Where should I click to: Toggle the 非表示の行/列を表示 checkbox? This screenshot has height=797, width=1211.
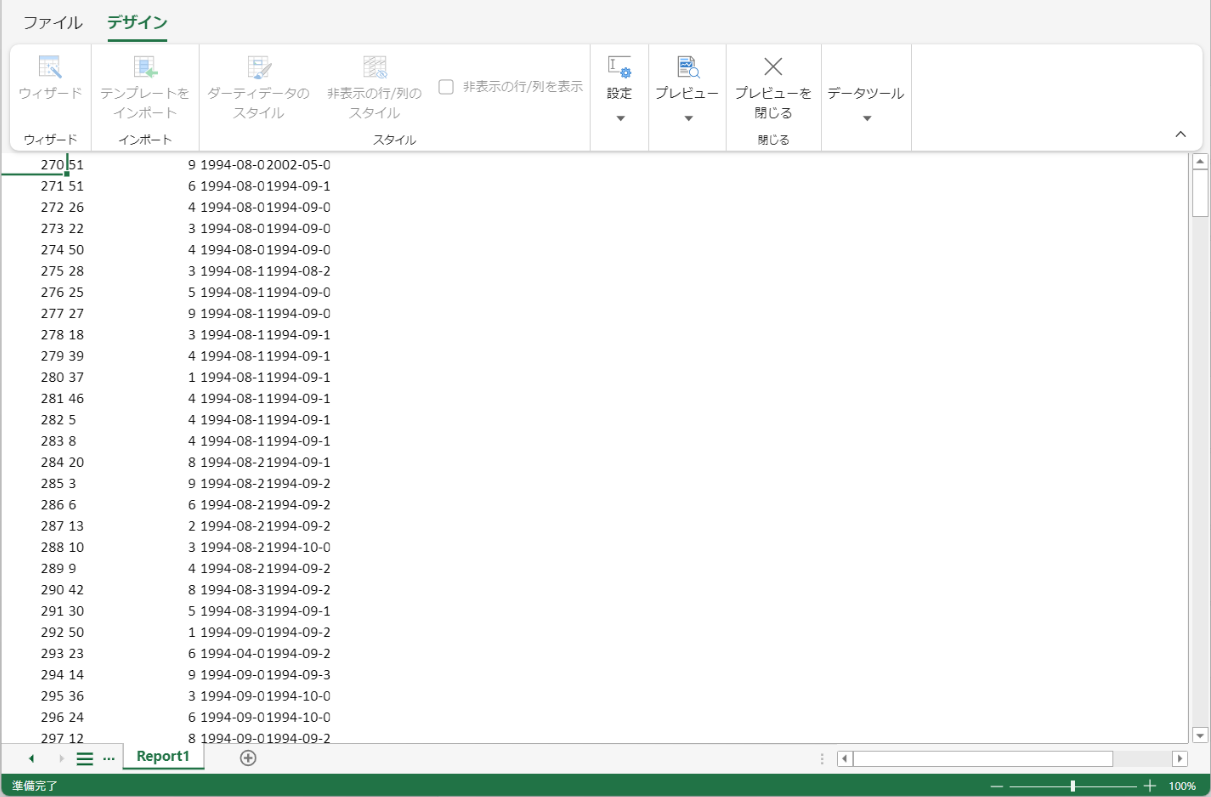pos(446,87)
